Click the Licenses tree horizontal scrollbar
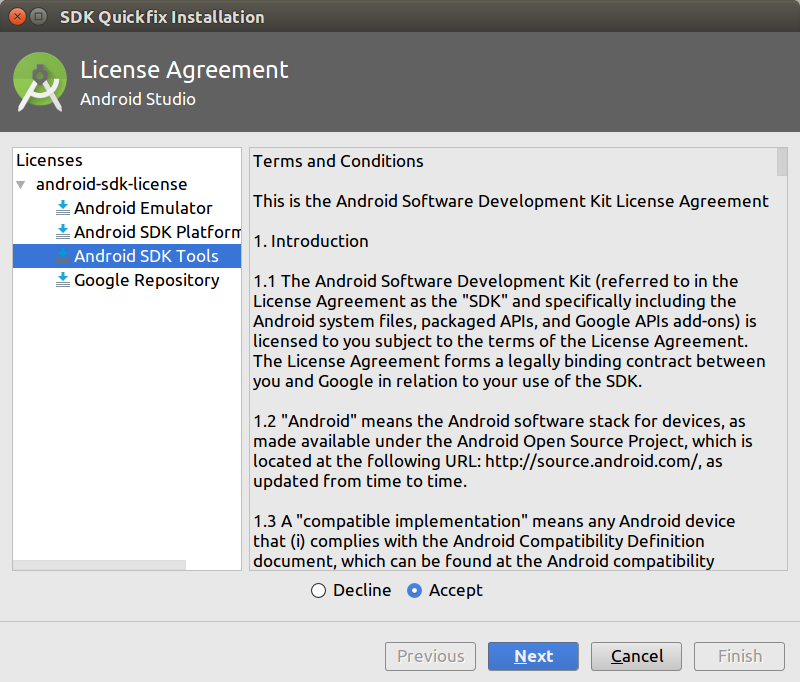Viewport: 800px width, 682px height. tap(99, 565)
